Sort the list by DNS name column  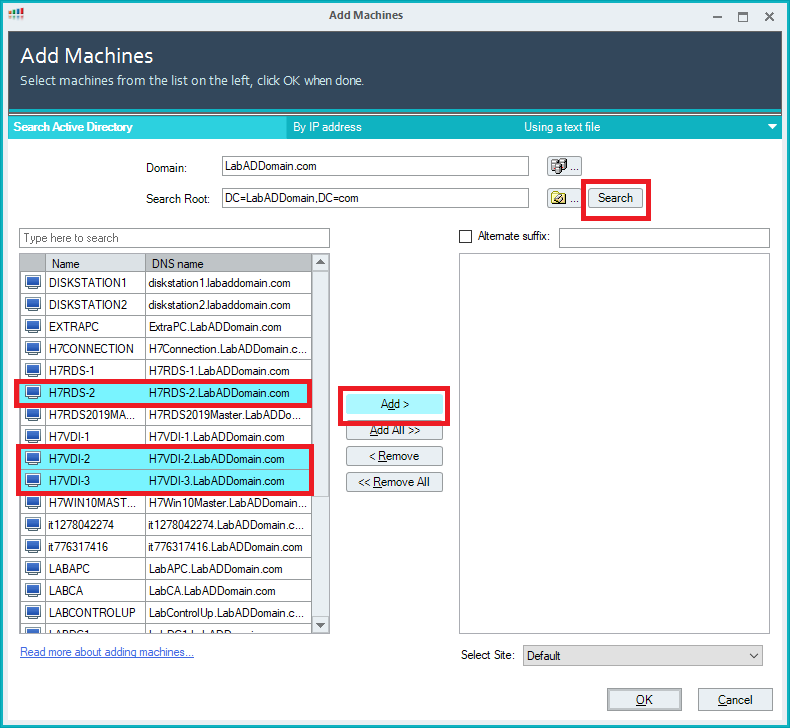(x=228, y=264)
